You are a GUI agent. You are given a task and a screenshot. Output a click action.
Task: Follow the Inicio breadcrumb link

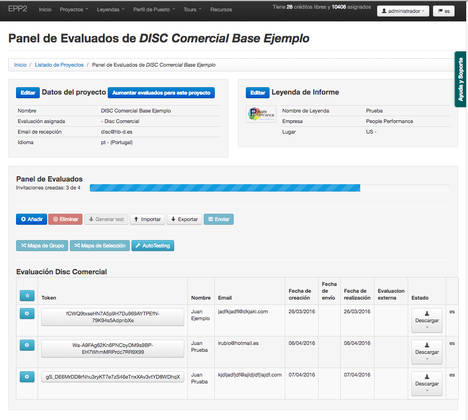[20, 65]
